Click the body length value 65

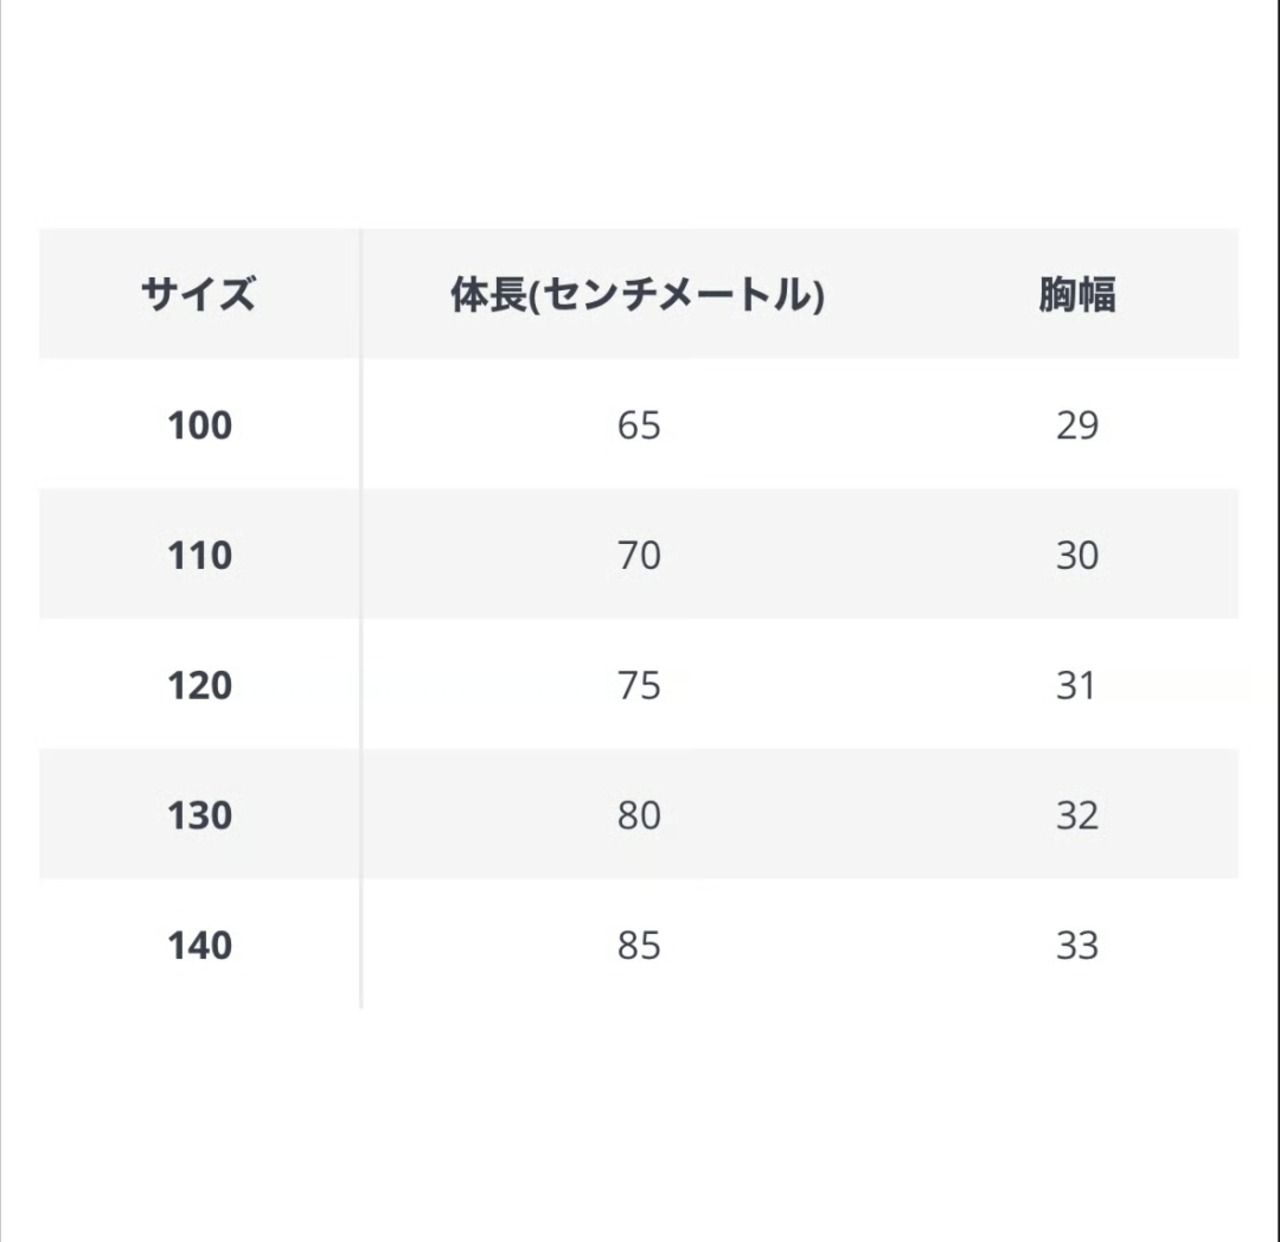[x=639, y=425]
